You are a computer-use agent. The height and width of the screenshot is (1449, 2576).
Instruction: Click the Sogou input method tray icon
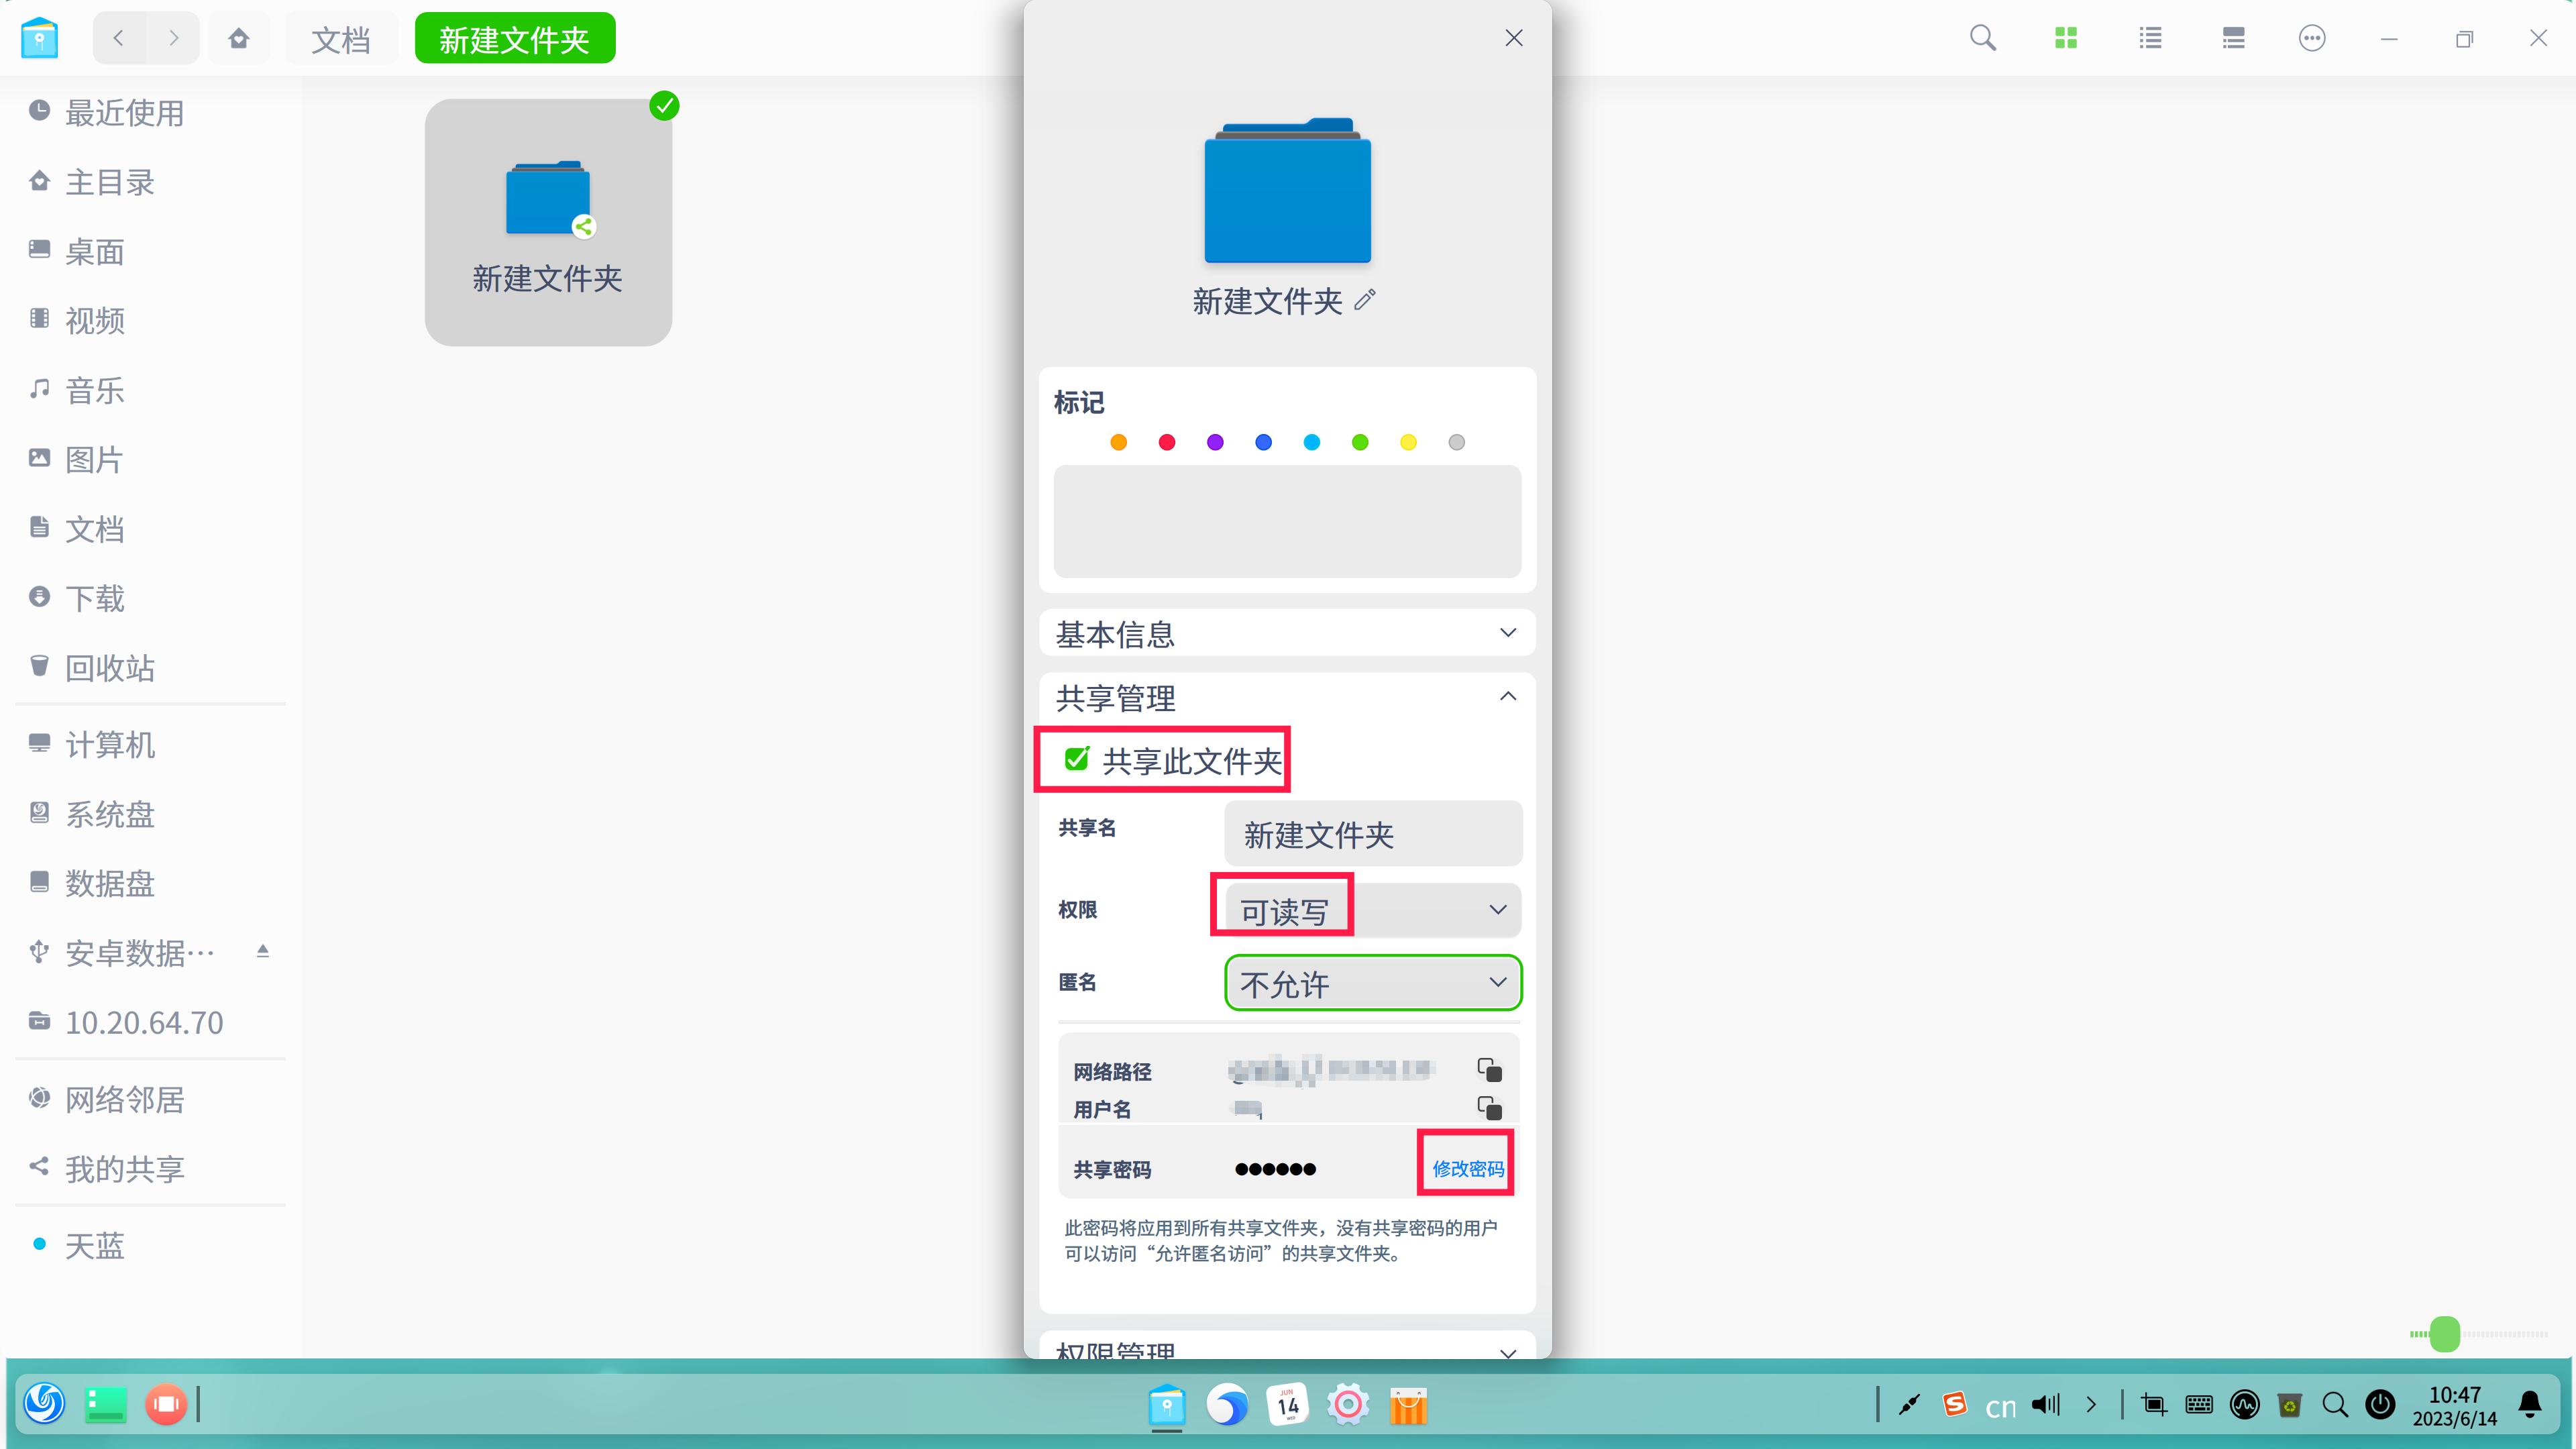click(1954, 1404)
